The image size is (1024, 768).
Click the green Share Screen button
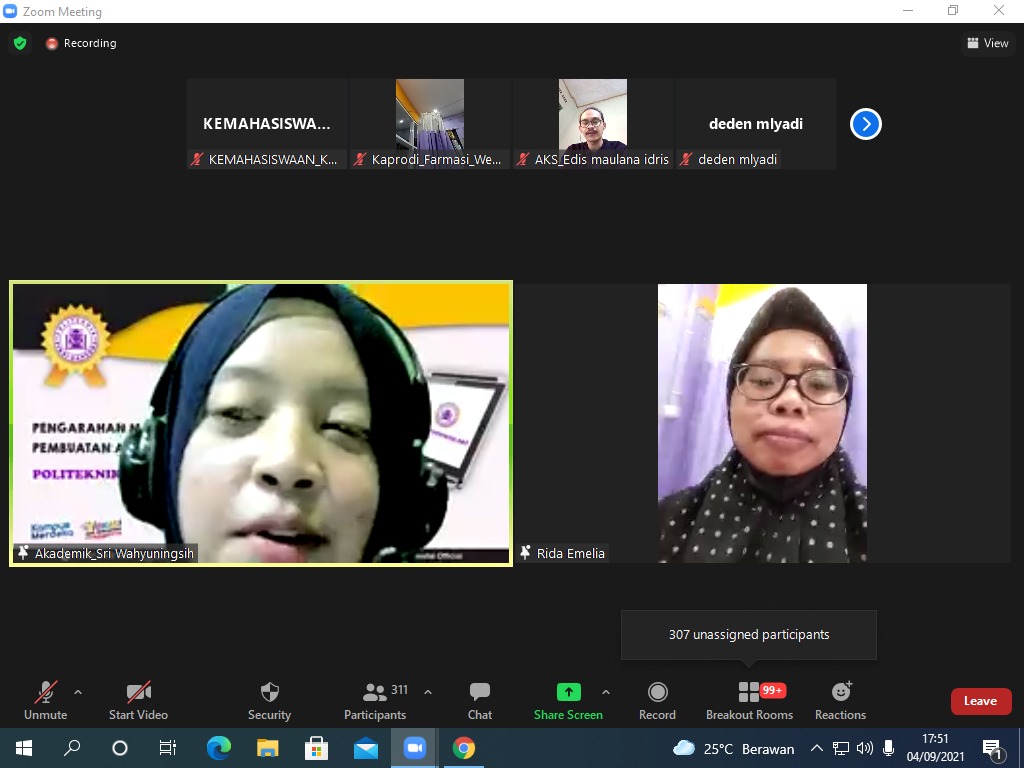tap(568, 701)
